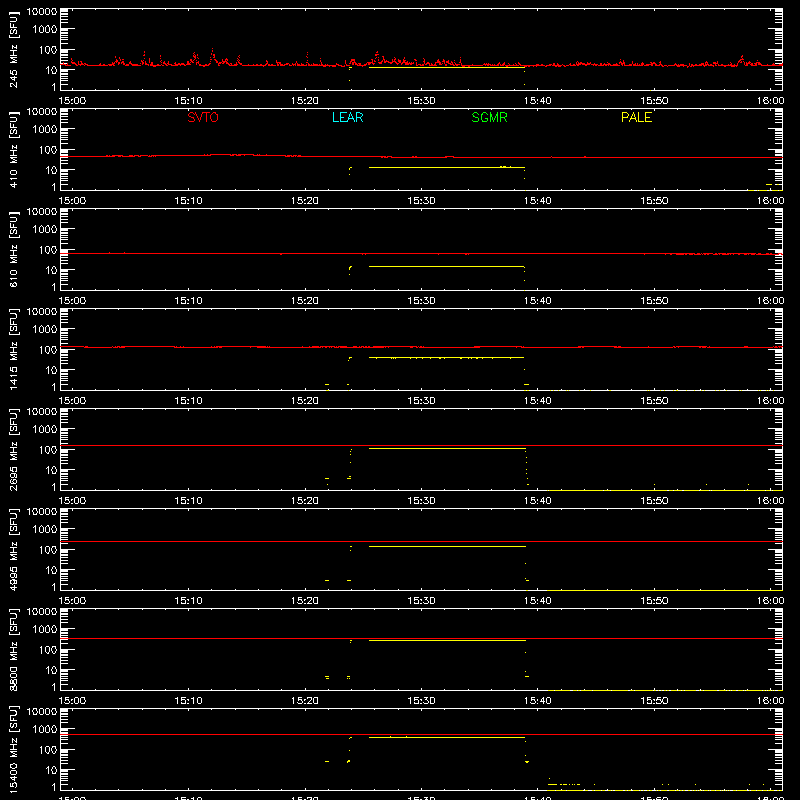The width and height of the screenshot is (800, 800).
Task: Select the '8800 MHz [SFU]' axis label
Action: pos(14,649)
